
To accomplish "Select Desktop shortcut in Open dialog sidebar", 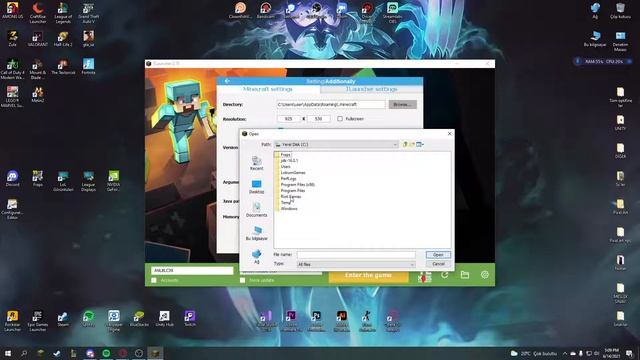I will coord(256,187).
